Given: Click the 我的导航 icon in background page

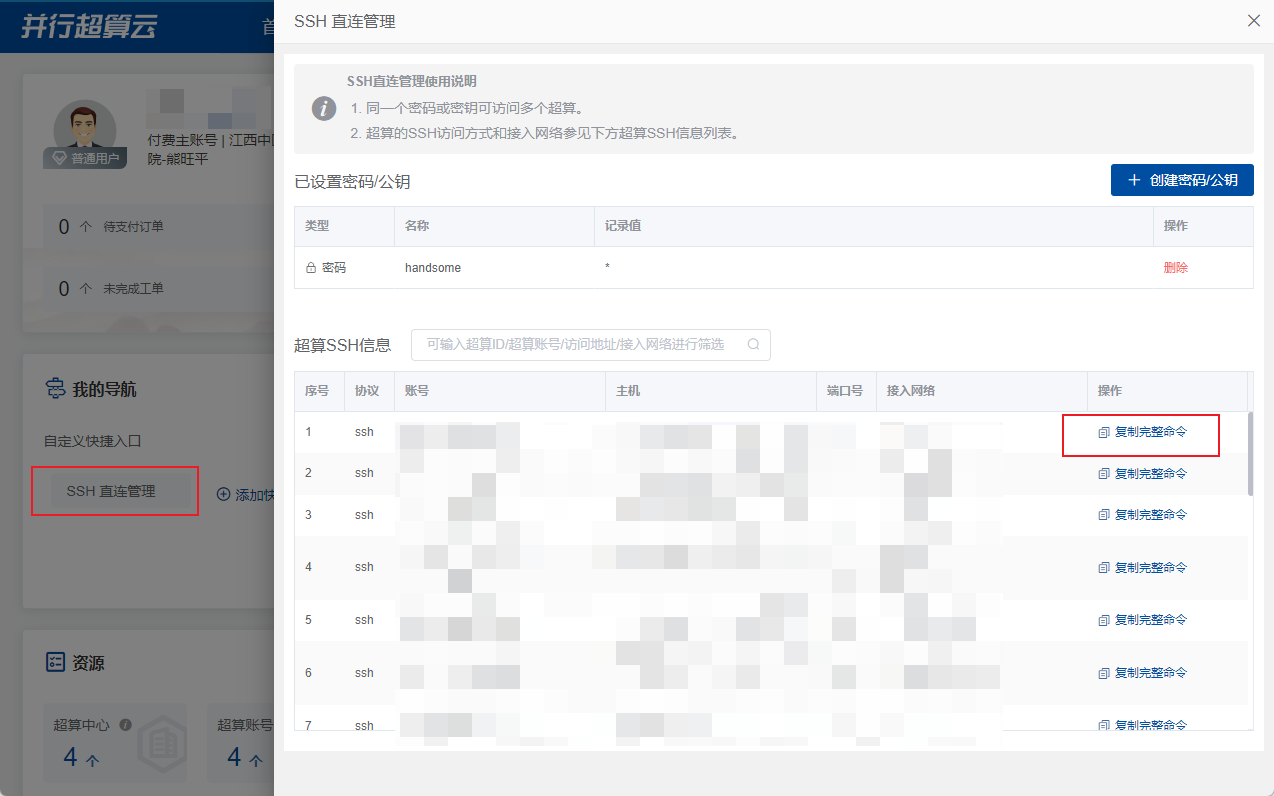Looking at the screenshot, I should click(x=56, y=389).
